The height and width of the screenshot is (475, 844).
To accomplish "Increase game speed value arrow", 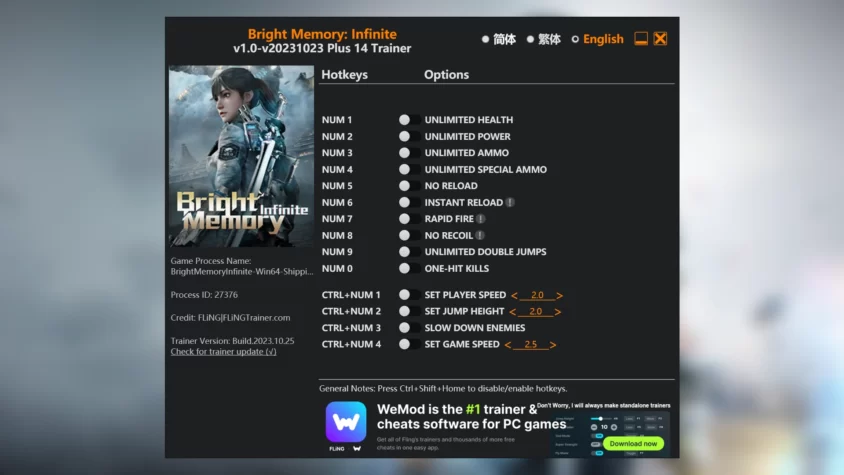I will tap(553, 345).
